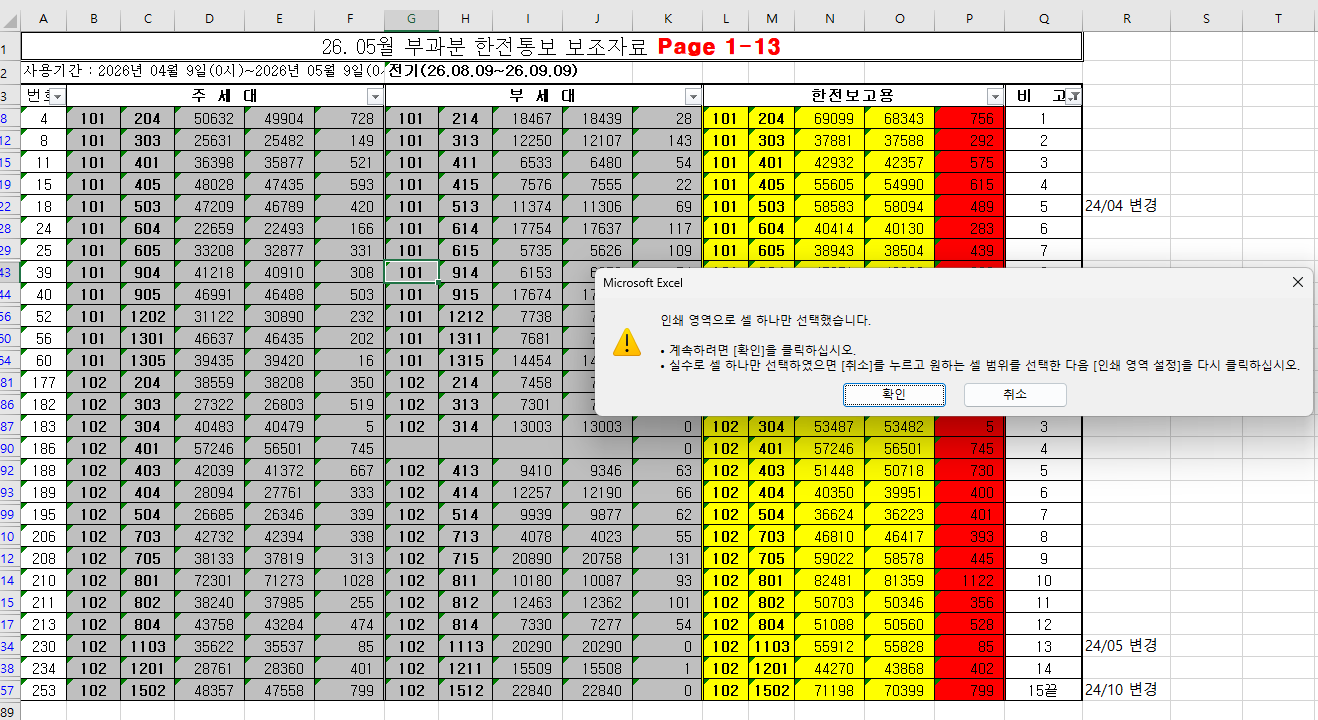This screenshot has width=1318, height=720.
Task: Click the yellow warning triangle icon
Action: tap(628, 342)
